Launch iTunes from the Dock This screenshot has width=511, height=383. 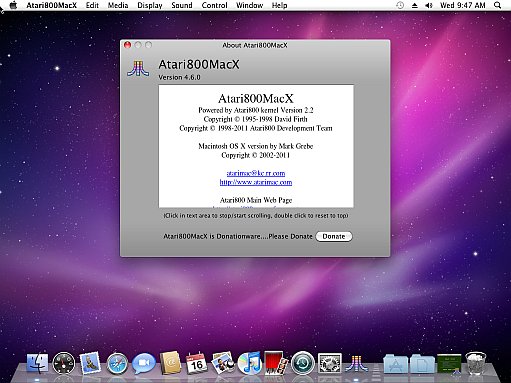click(249, 363)
